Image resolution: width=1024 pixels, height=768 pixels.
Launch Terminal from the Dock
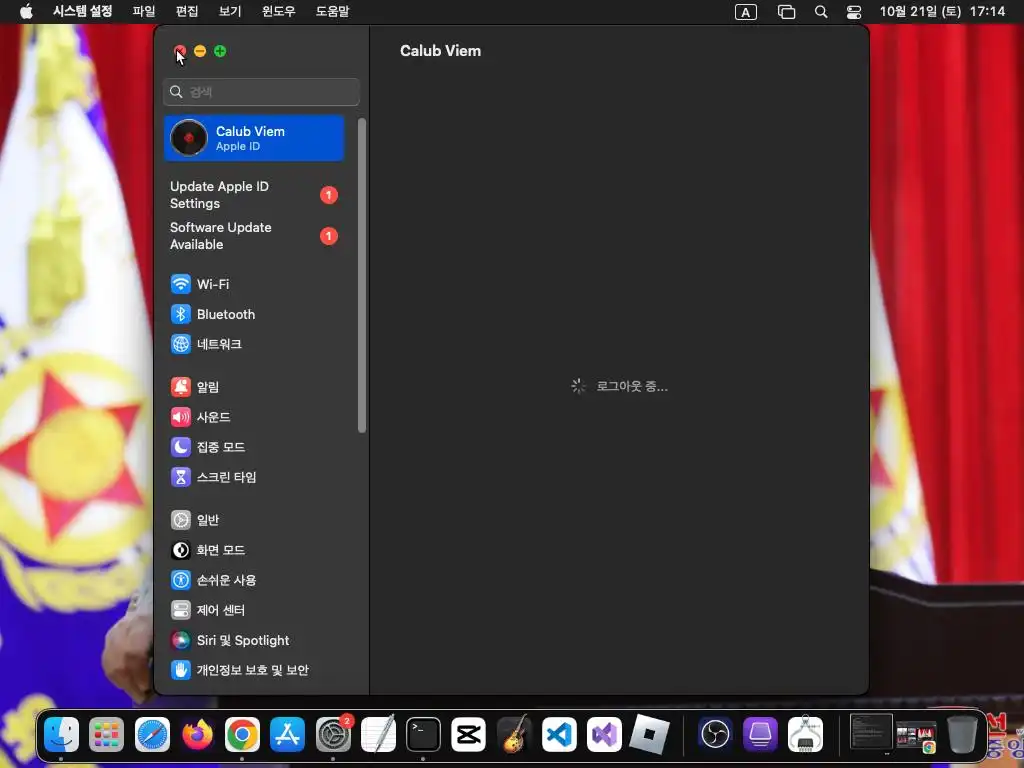pyautogui.click(x=423, y=734)
